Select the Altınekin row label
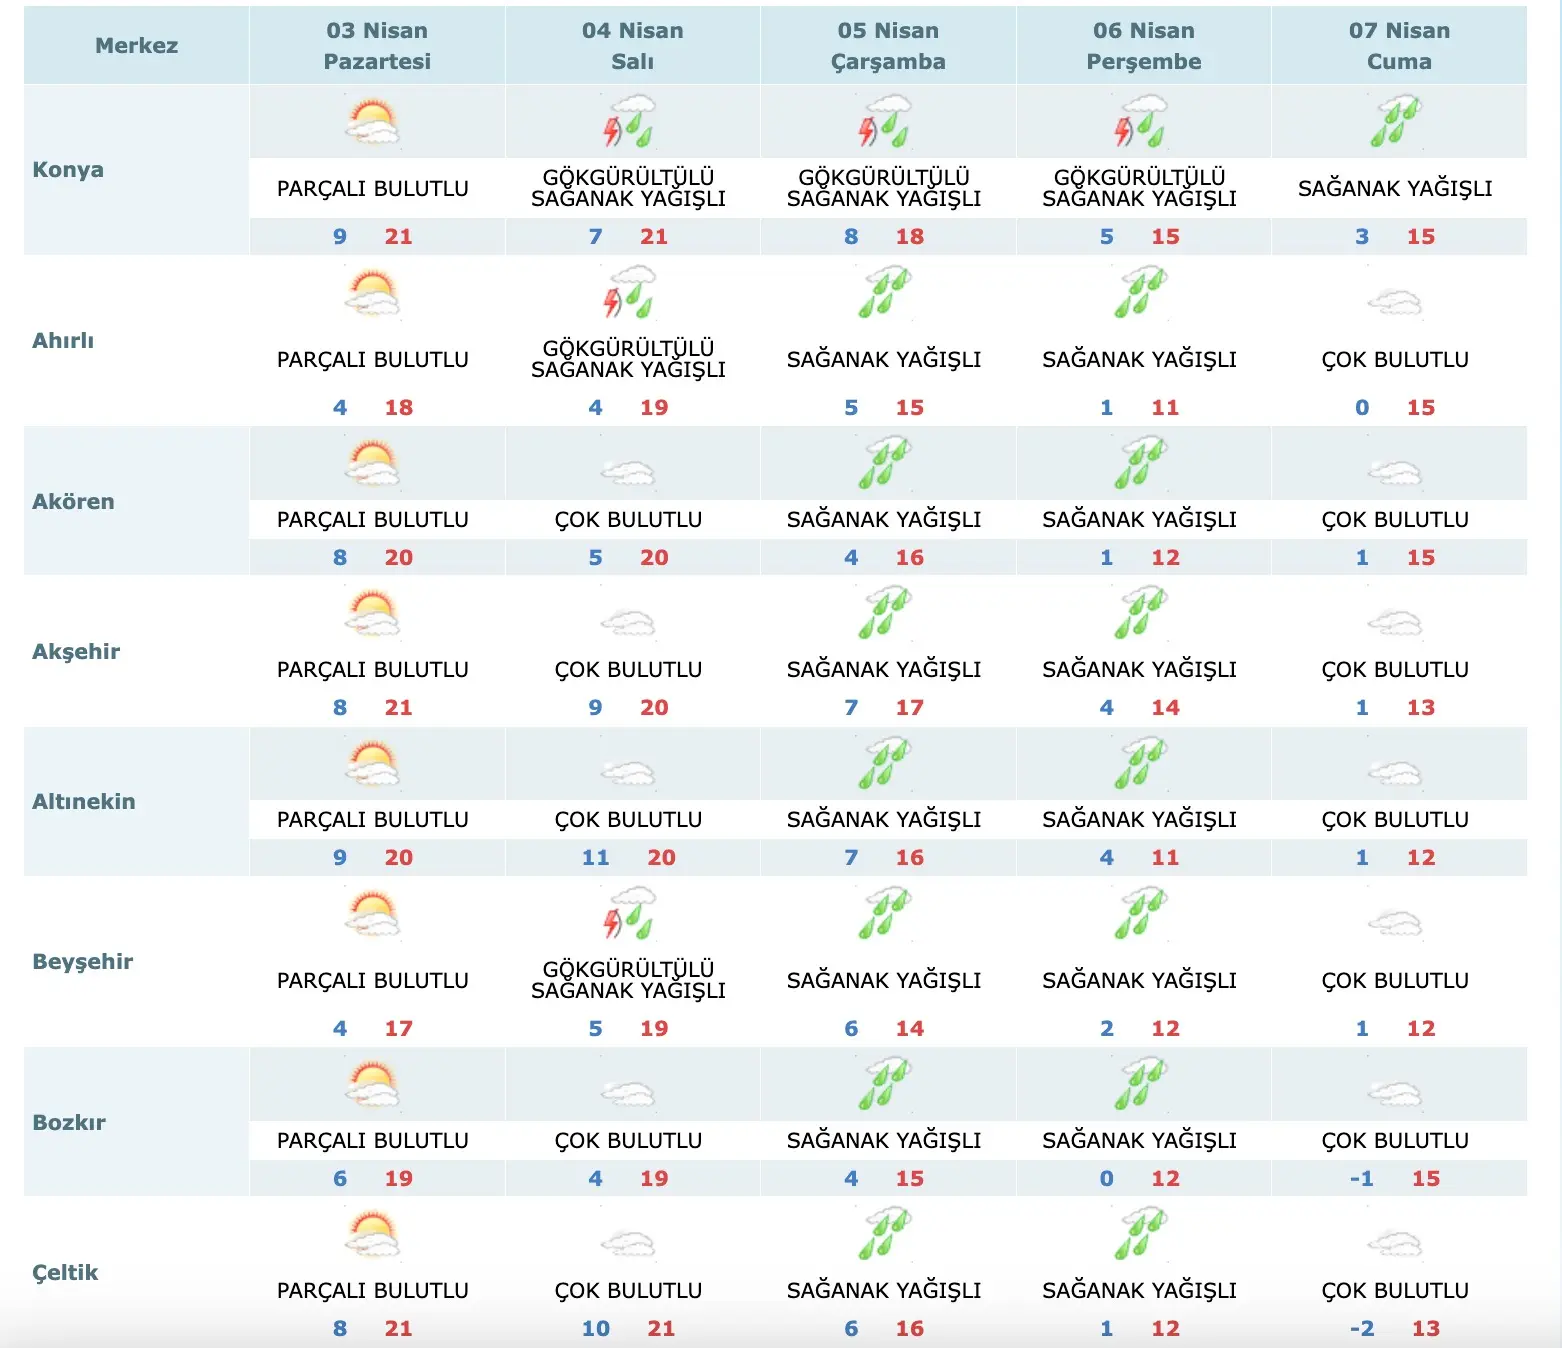 pyautogui.click(x=83, y=801)
